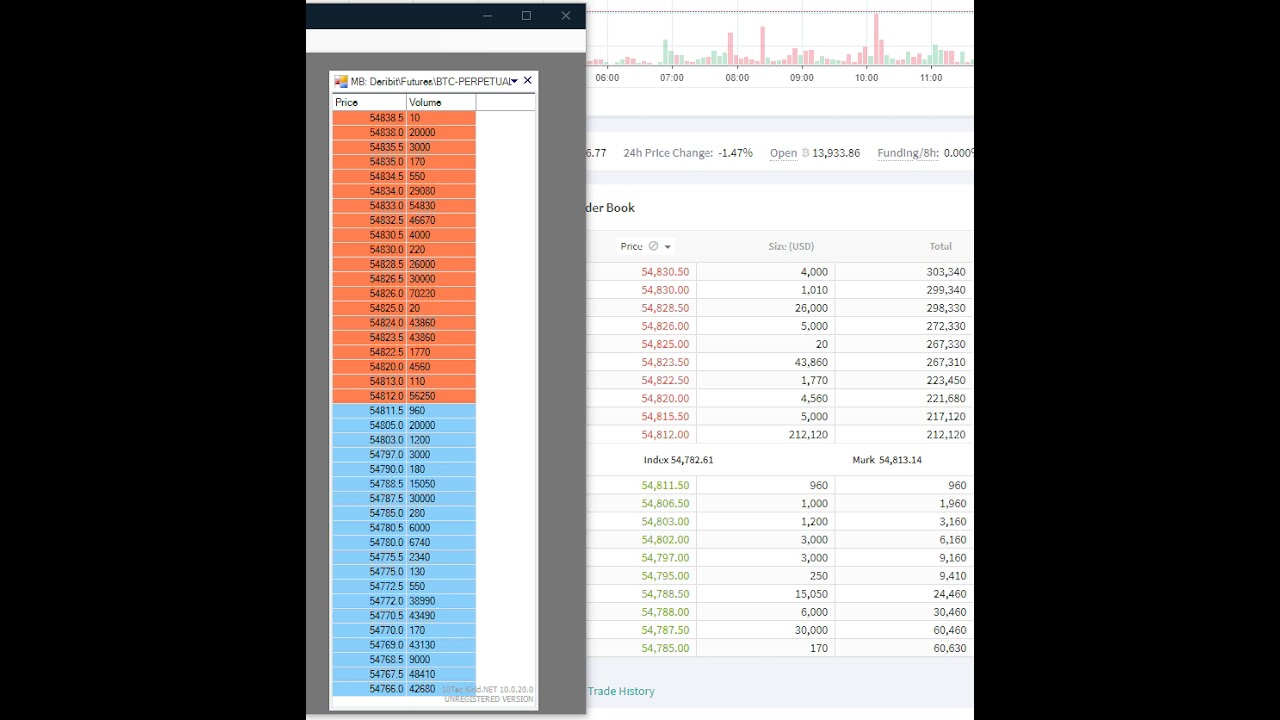The height and width of the screenshot is (720, 1280).
Task: Select ask price 54,815.50 in Order Book
Action: [x=665, y=416]
